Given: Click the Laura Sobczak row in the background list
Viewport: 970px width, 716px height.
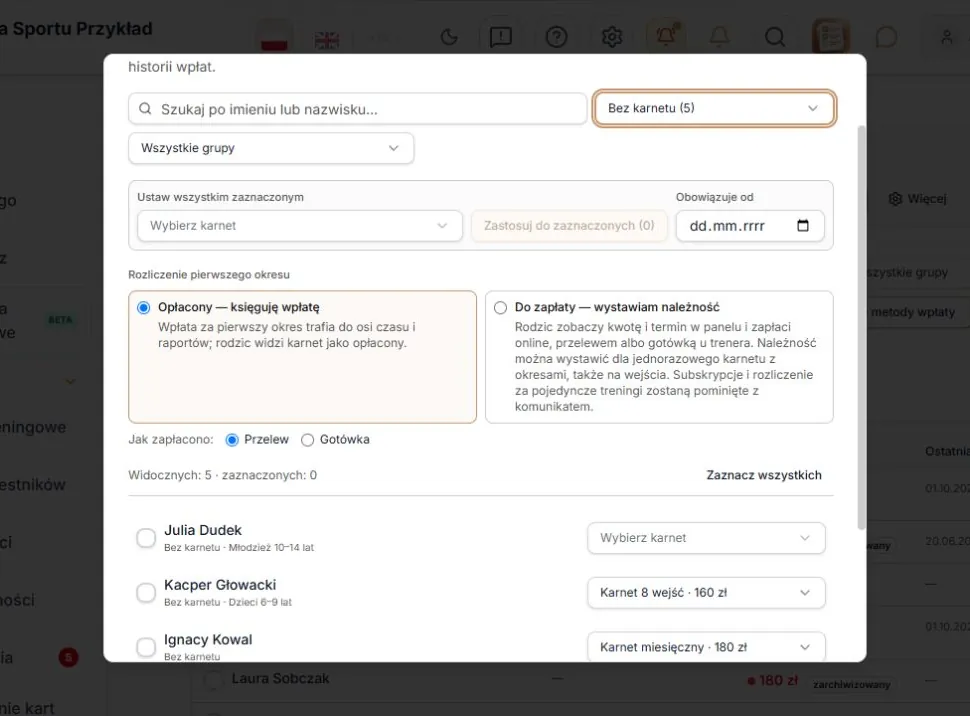Looking at the screenshot, I should click(x=580, y=679).
